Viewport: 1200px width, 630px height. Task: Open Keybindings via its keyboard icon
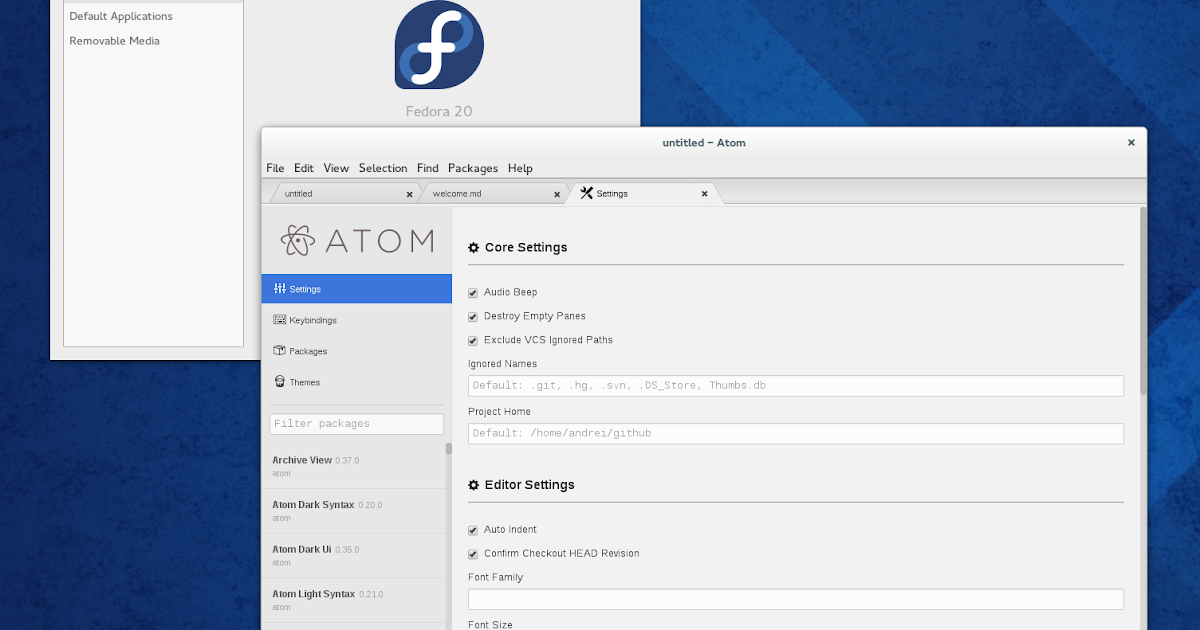tap(279, 319)
